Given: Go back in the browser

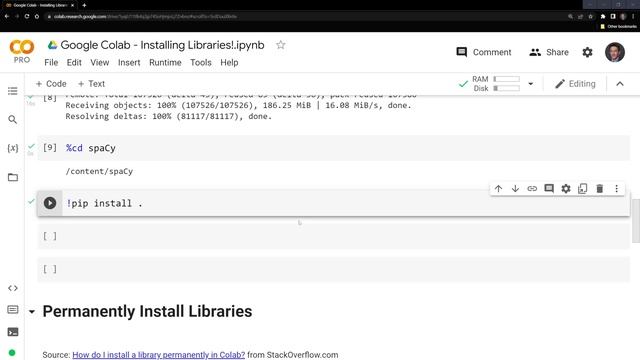Looking at the screenshot, I should [x=7, y=16].
